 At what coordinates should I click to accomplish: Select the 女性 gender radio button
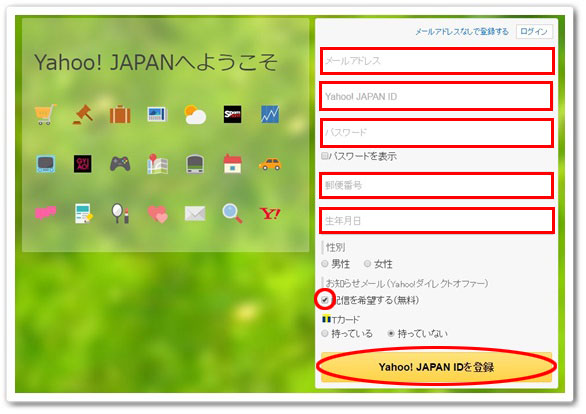click(367, 264)
